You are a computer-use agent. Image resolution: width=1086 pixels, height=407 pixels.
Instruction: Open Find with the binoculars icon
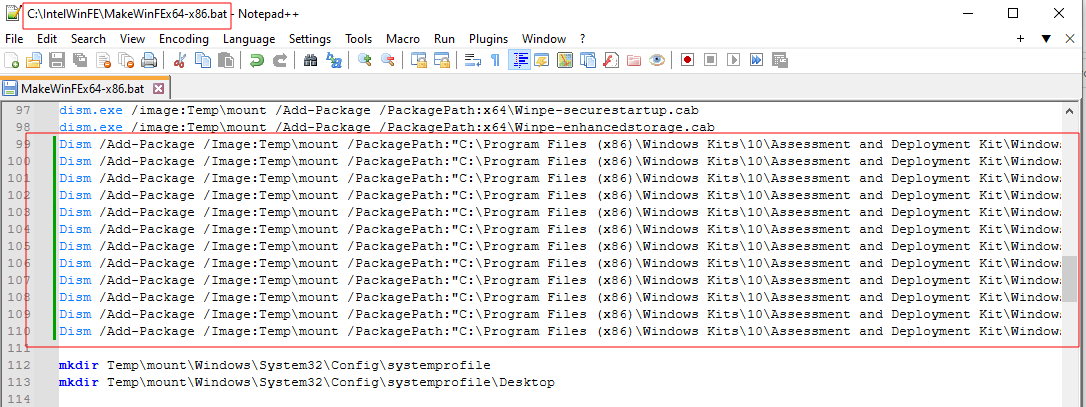click(x=310, y=61)
